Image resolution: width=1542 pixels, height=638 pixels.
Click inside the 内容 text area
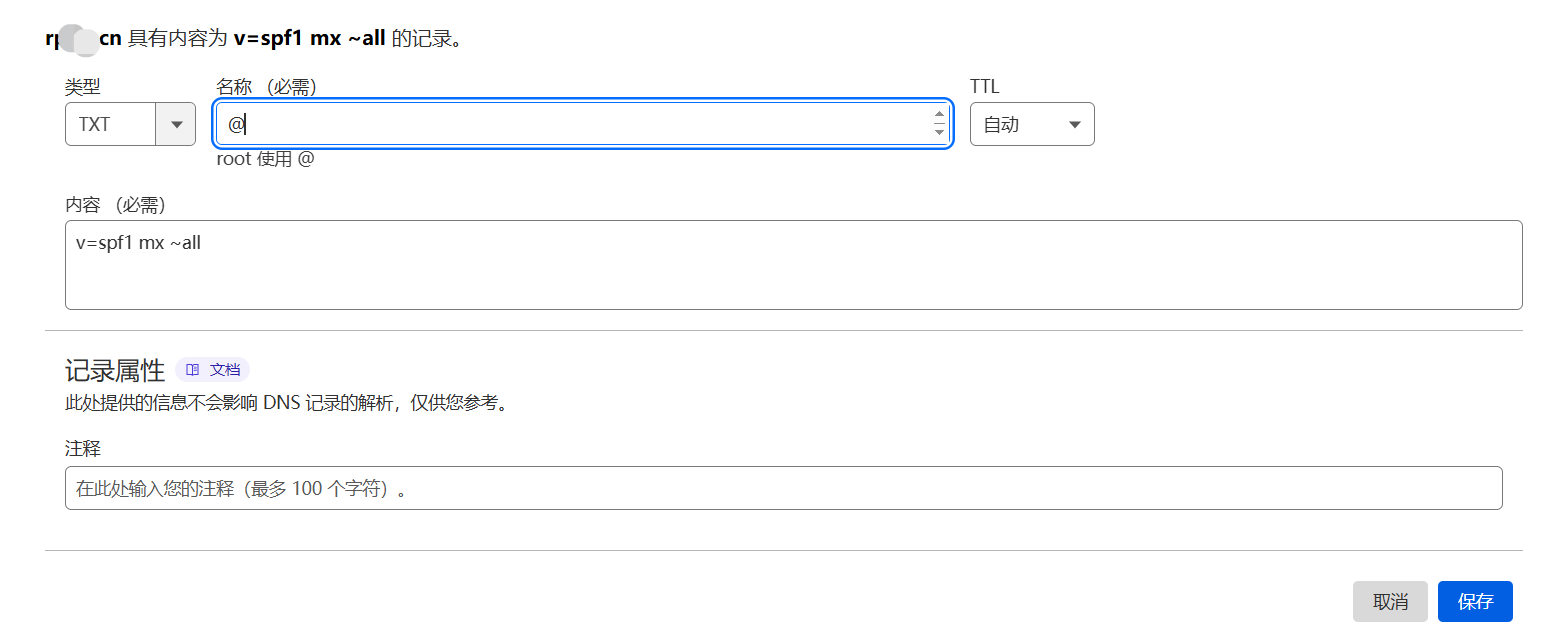pyautogui.click(x=793, y=265)
